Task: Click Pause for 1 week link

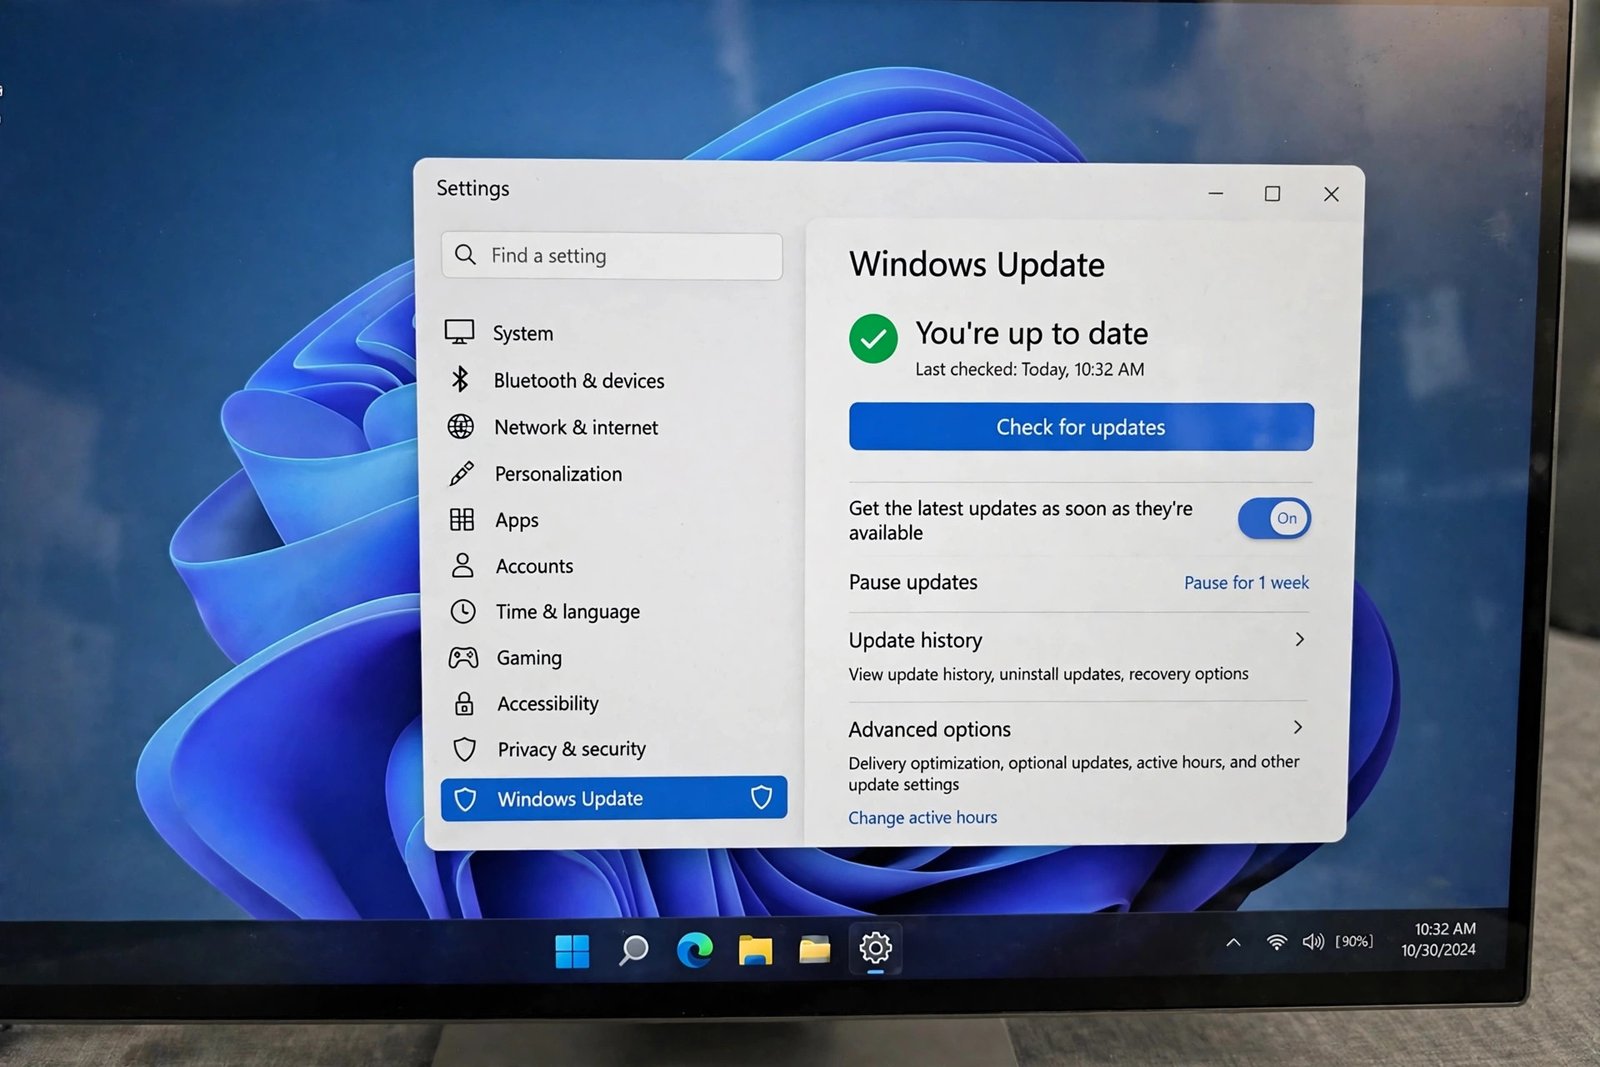Action: (x=1246, y=583)
